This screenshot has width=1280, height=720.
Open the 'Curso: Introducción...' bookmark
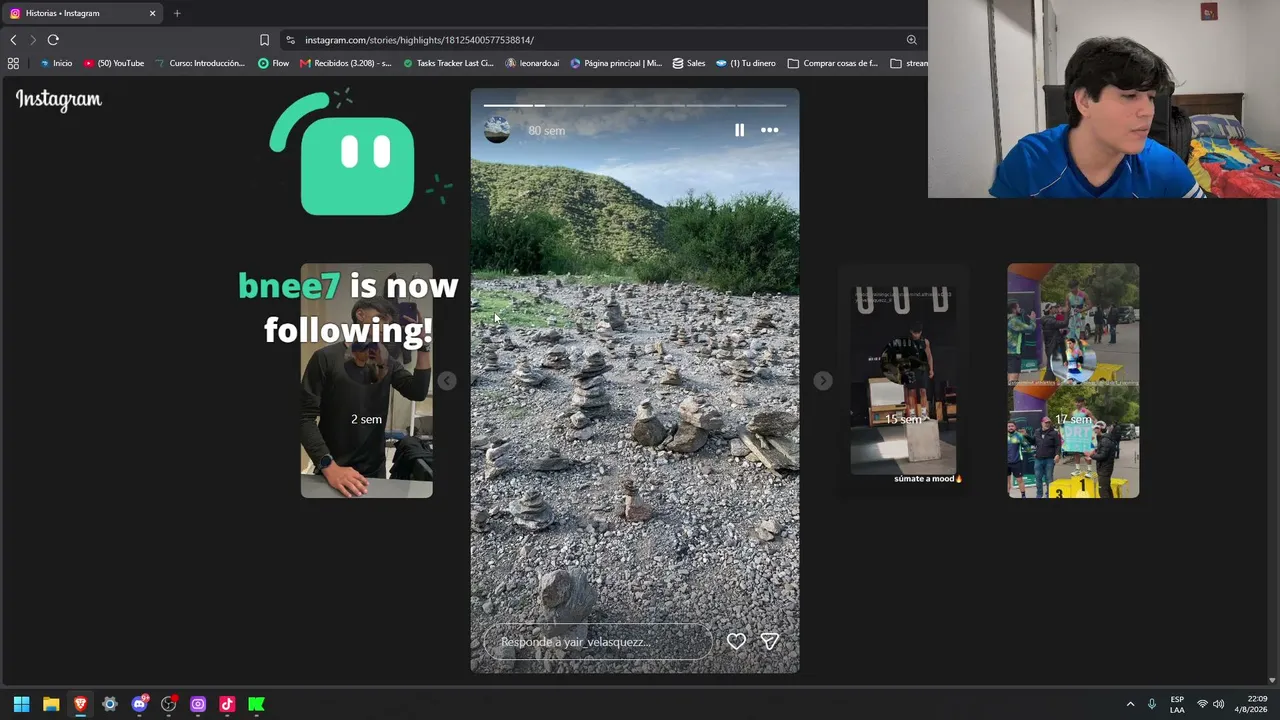(200, 63)
